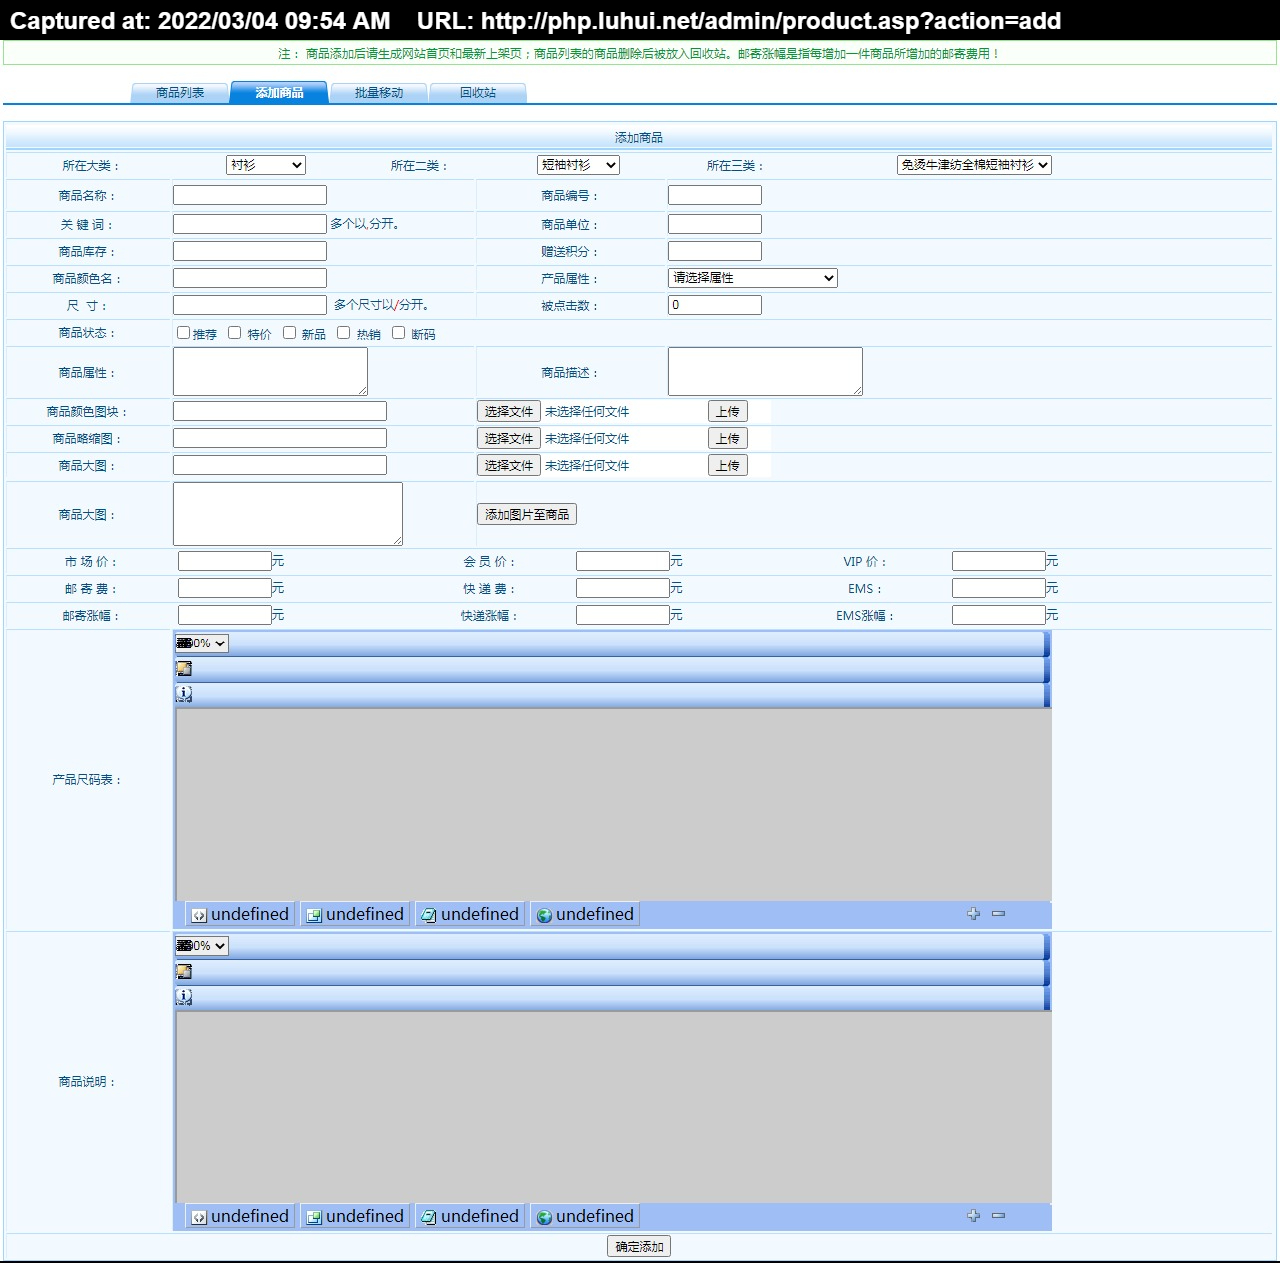Click info icon in 产品尺码表 editor toolbar
Viewport: 1280px width, 1263px height.
(x=184, y=694)
